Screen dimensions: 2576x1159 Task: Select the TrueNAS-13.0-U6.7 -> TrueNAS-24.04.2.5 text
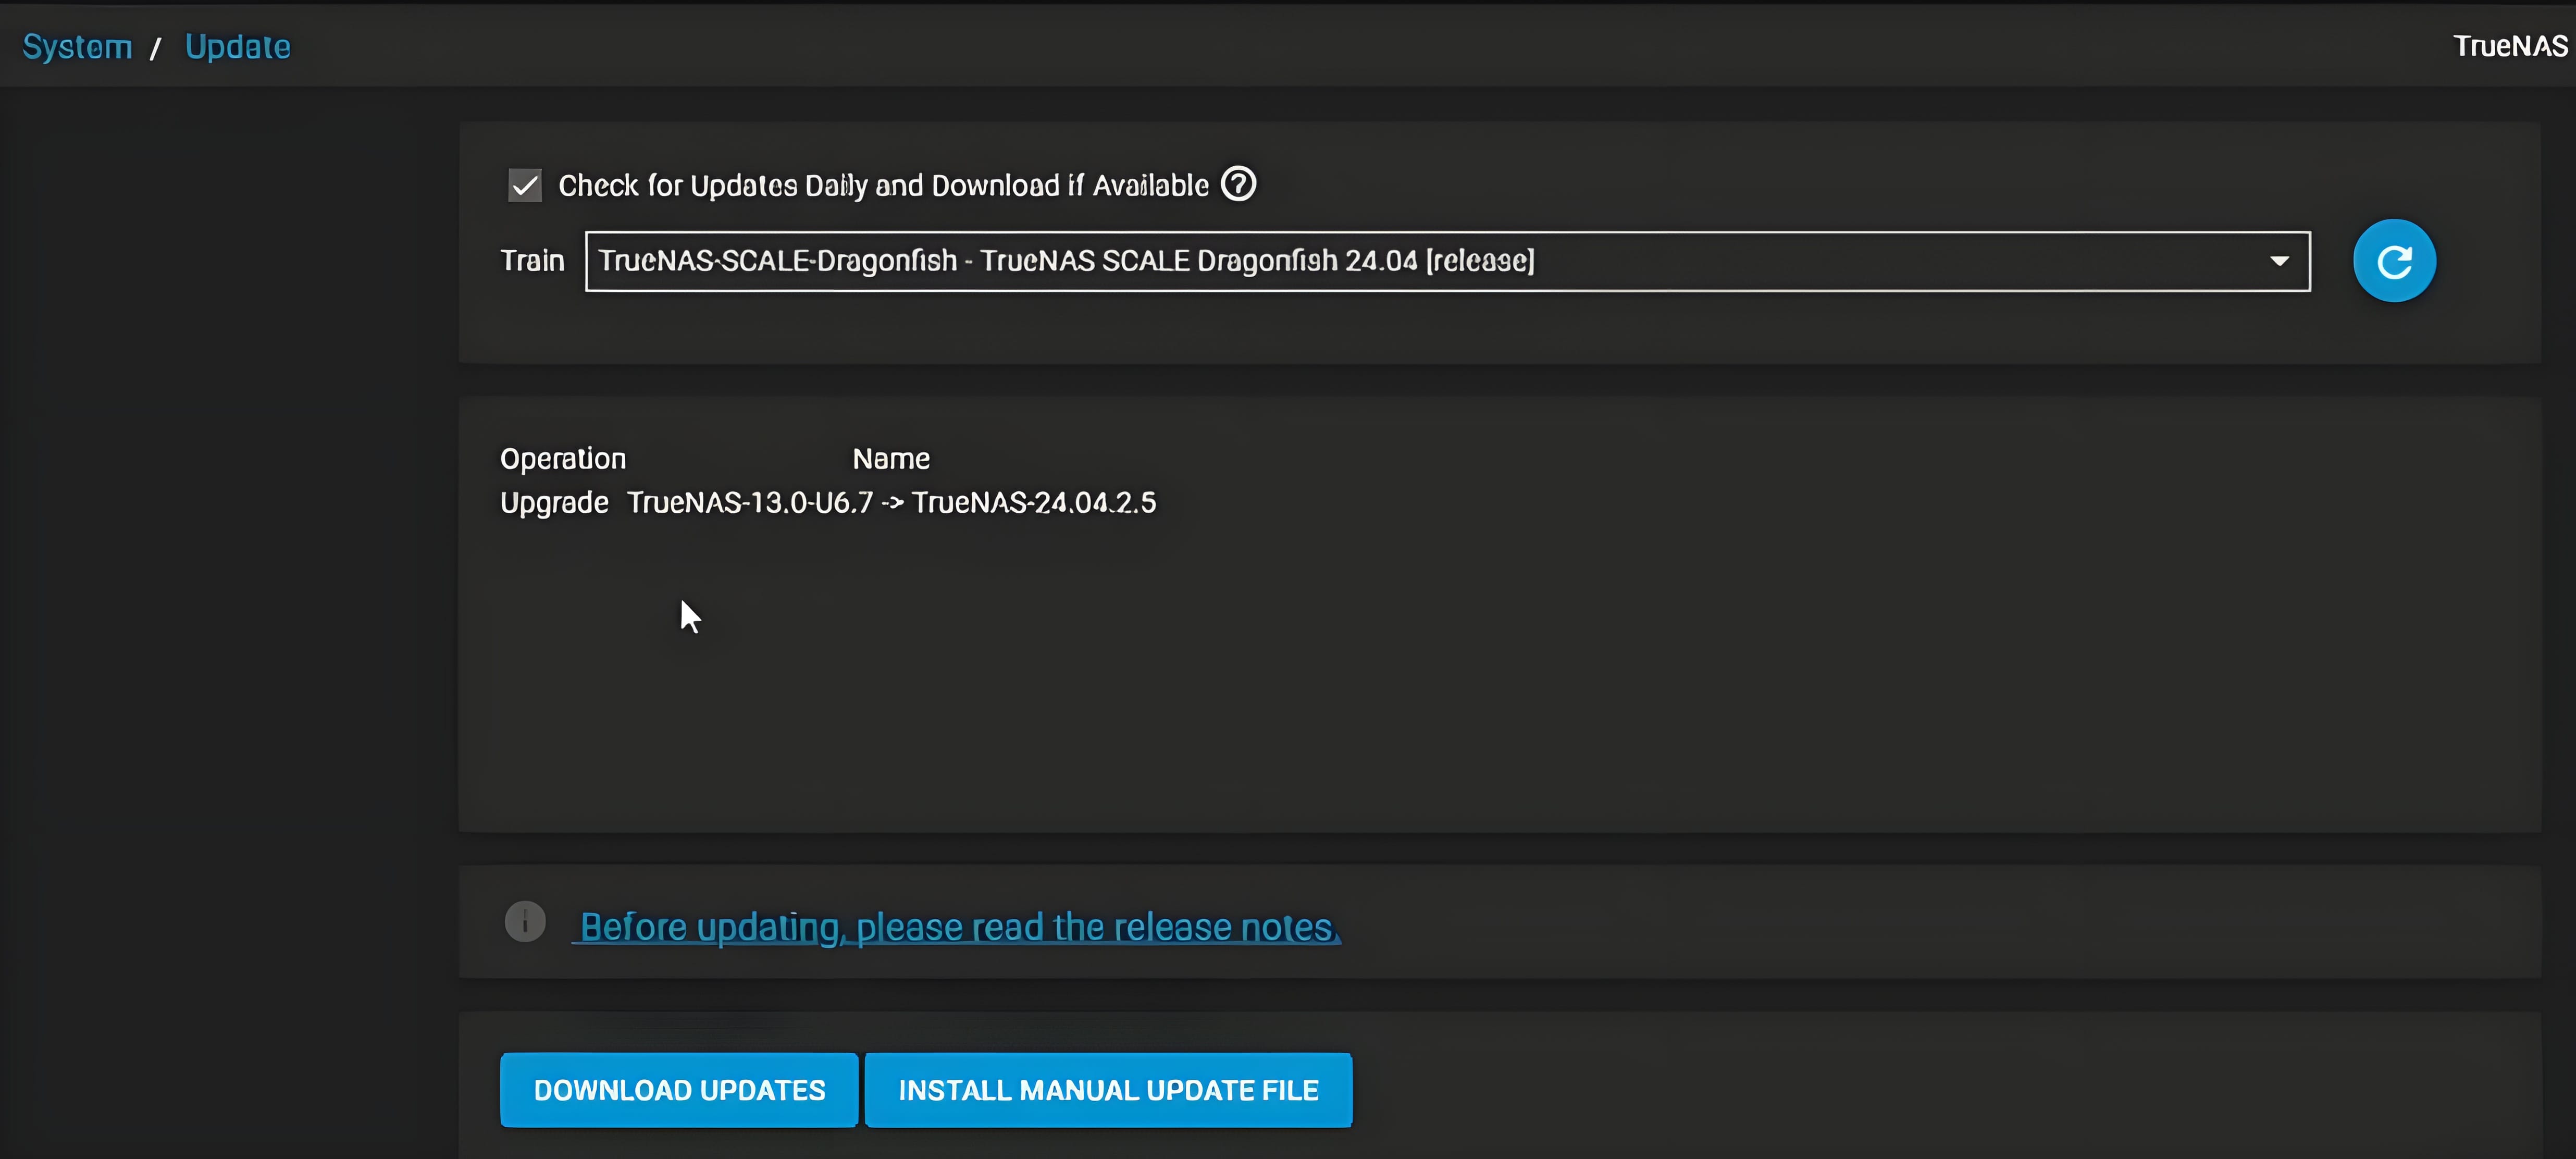coord(891,502)
